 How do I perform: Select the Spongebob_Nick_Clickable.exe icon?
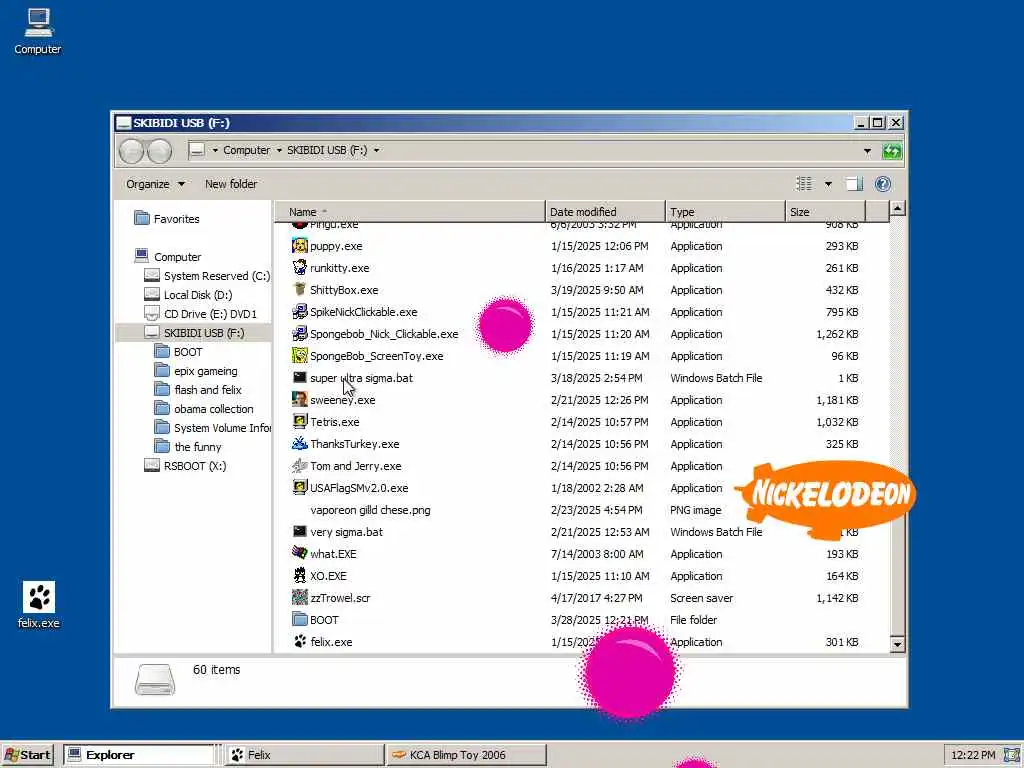coord(300,334)
